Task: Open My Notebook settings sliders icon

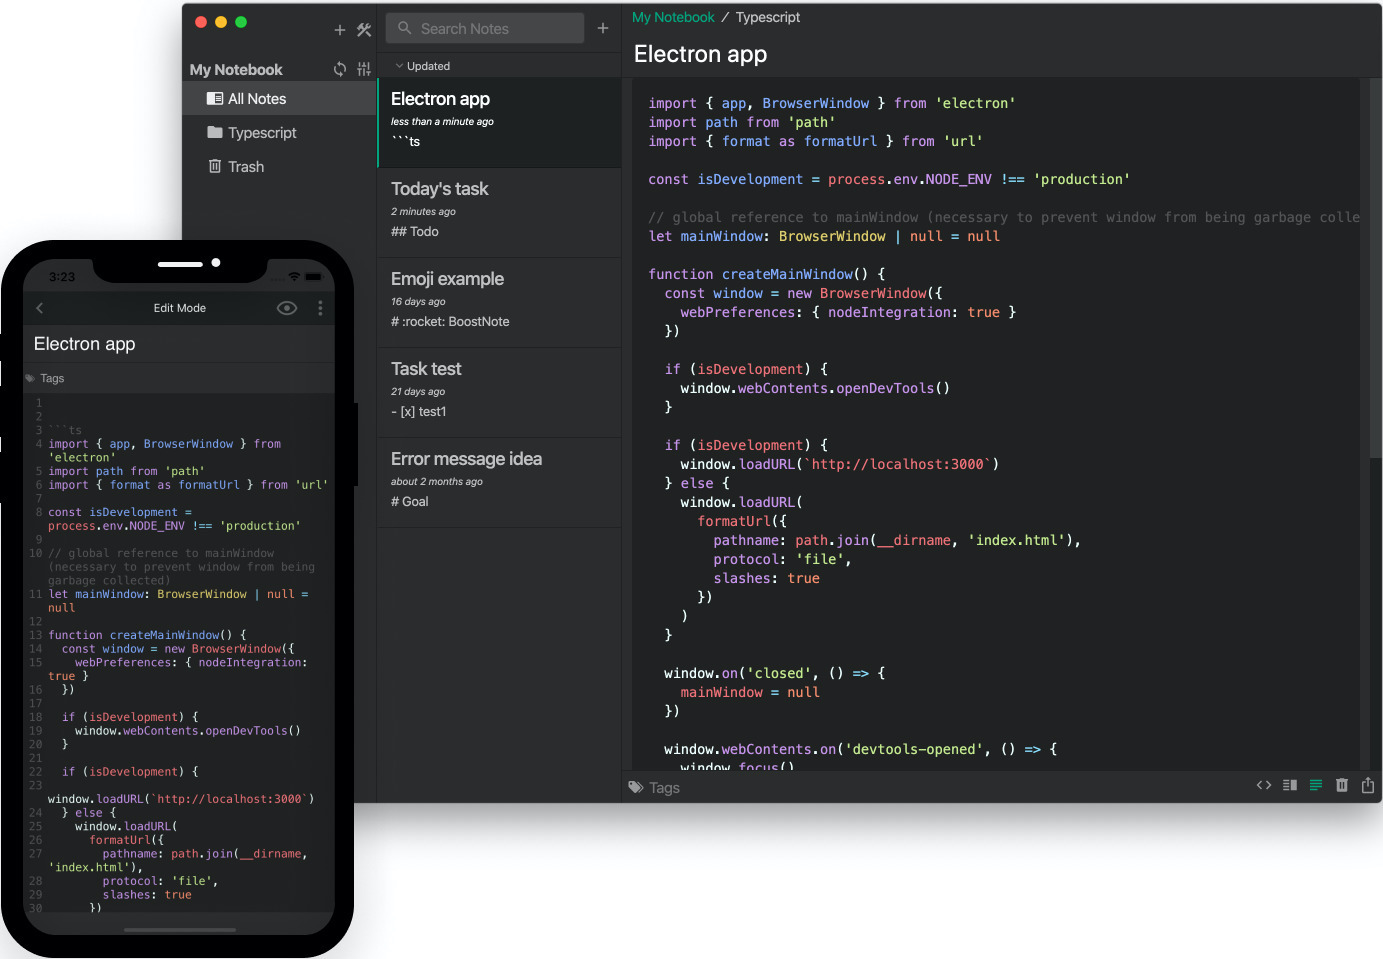Action: click(x=364, y=69)
